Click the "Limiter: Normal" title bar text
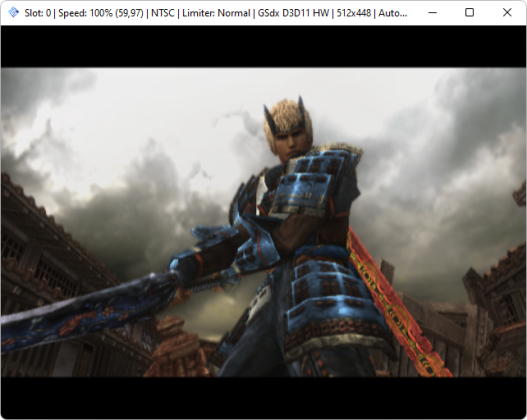527x420 pixels. tap(216, 13)
